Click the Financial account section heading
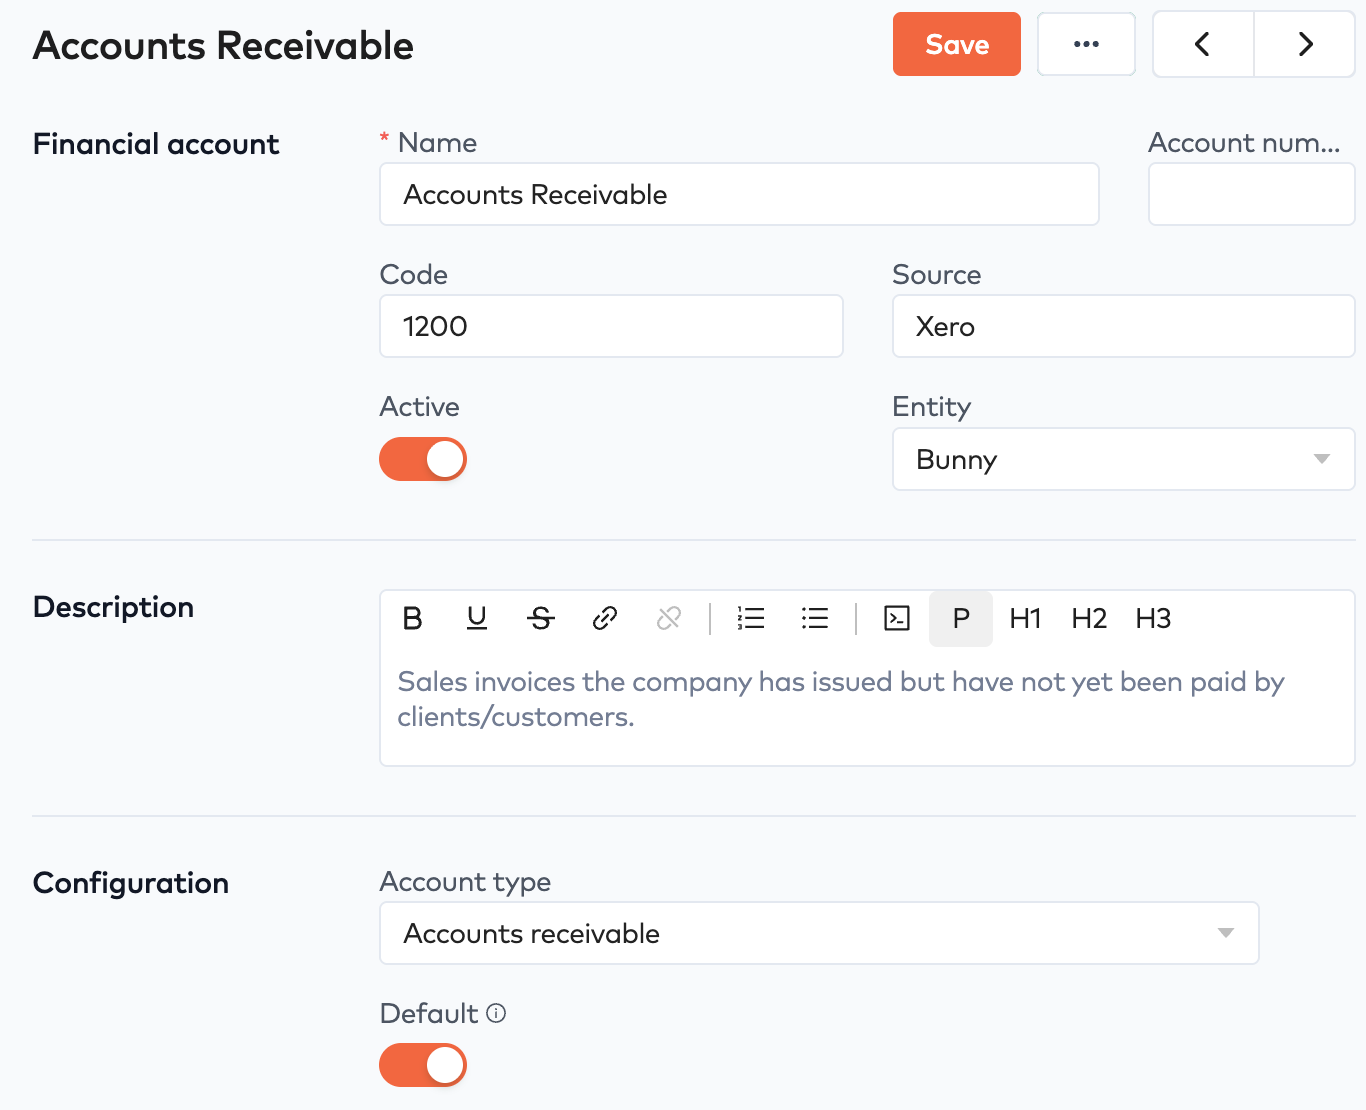This screenshot has height=1110, width=1366. point(156,144)
